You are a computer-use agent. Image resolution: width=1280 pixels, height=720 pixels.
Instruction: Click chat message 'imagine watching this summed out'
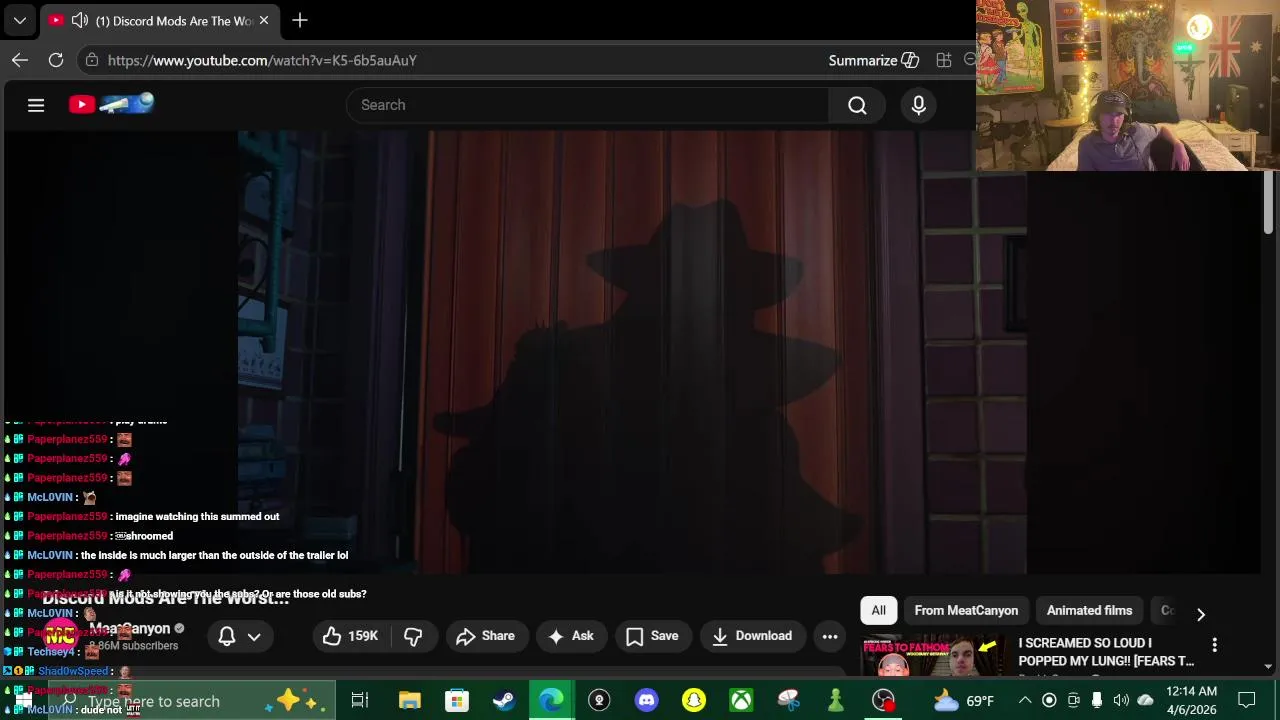click(197, 517)
